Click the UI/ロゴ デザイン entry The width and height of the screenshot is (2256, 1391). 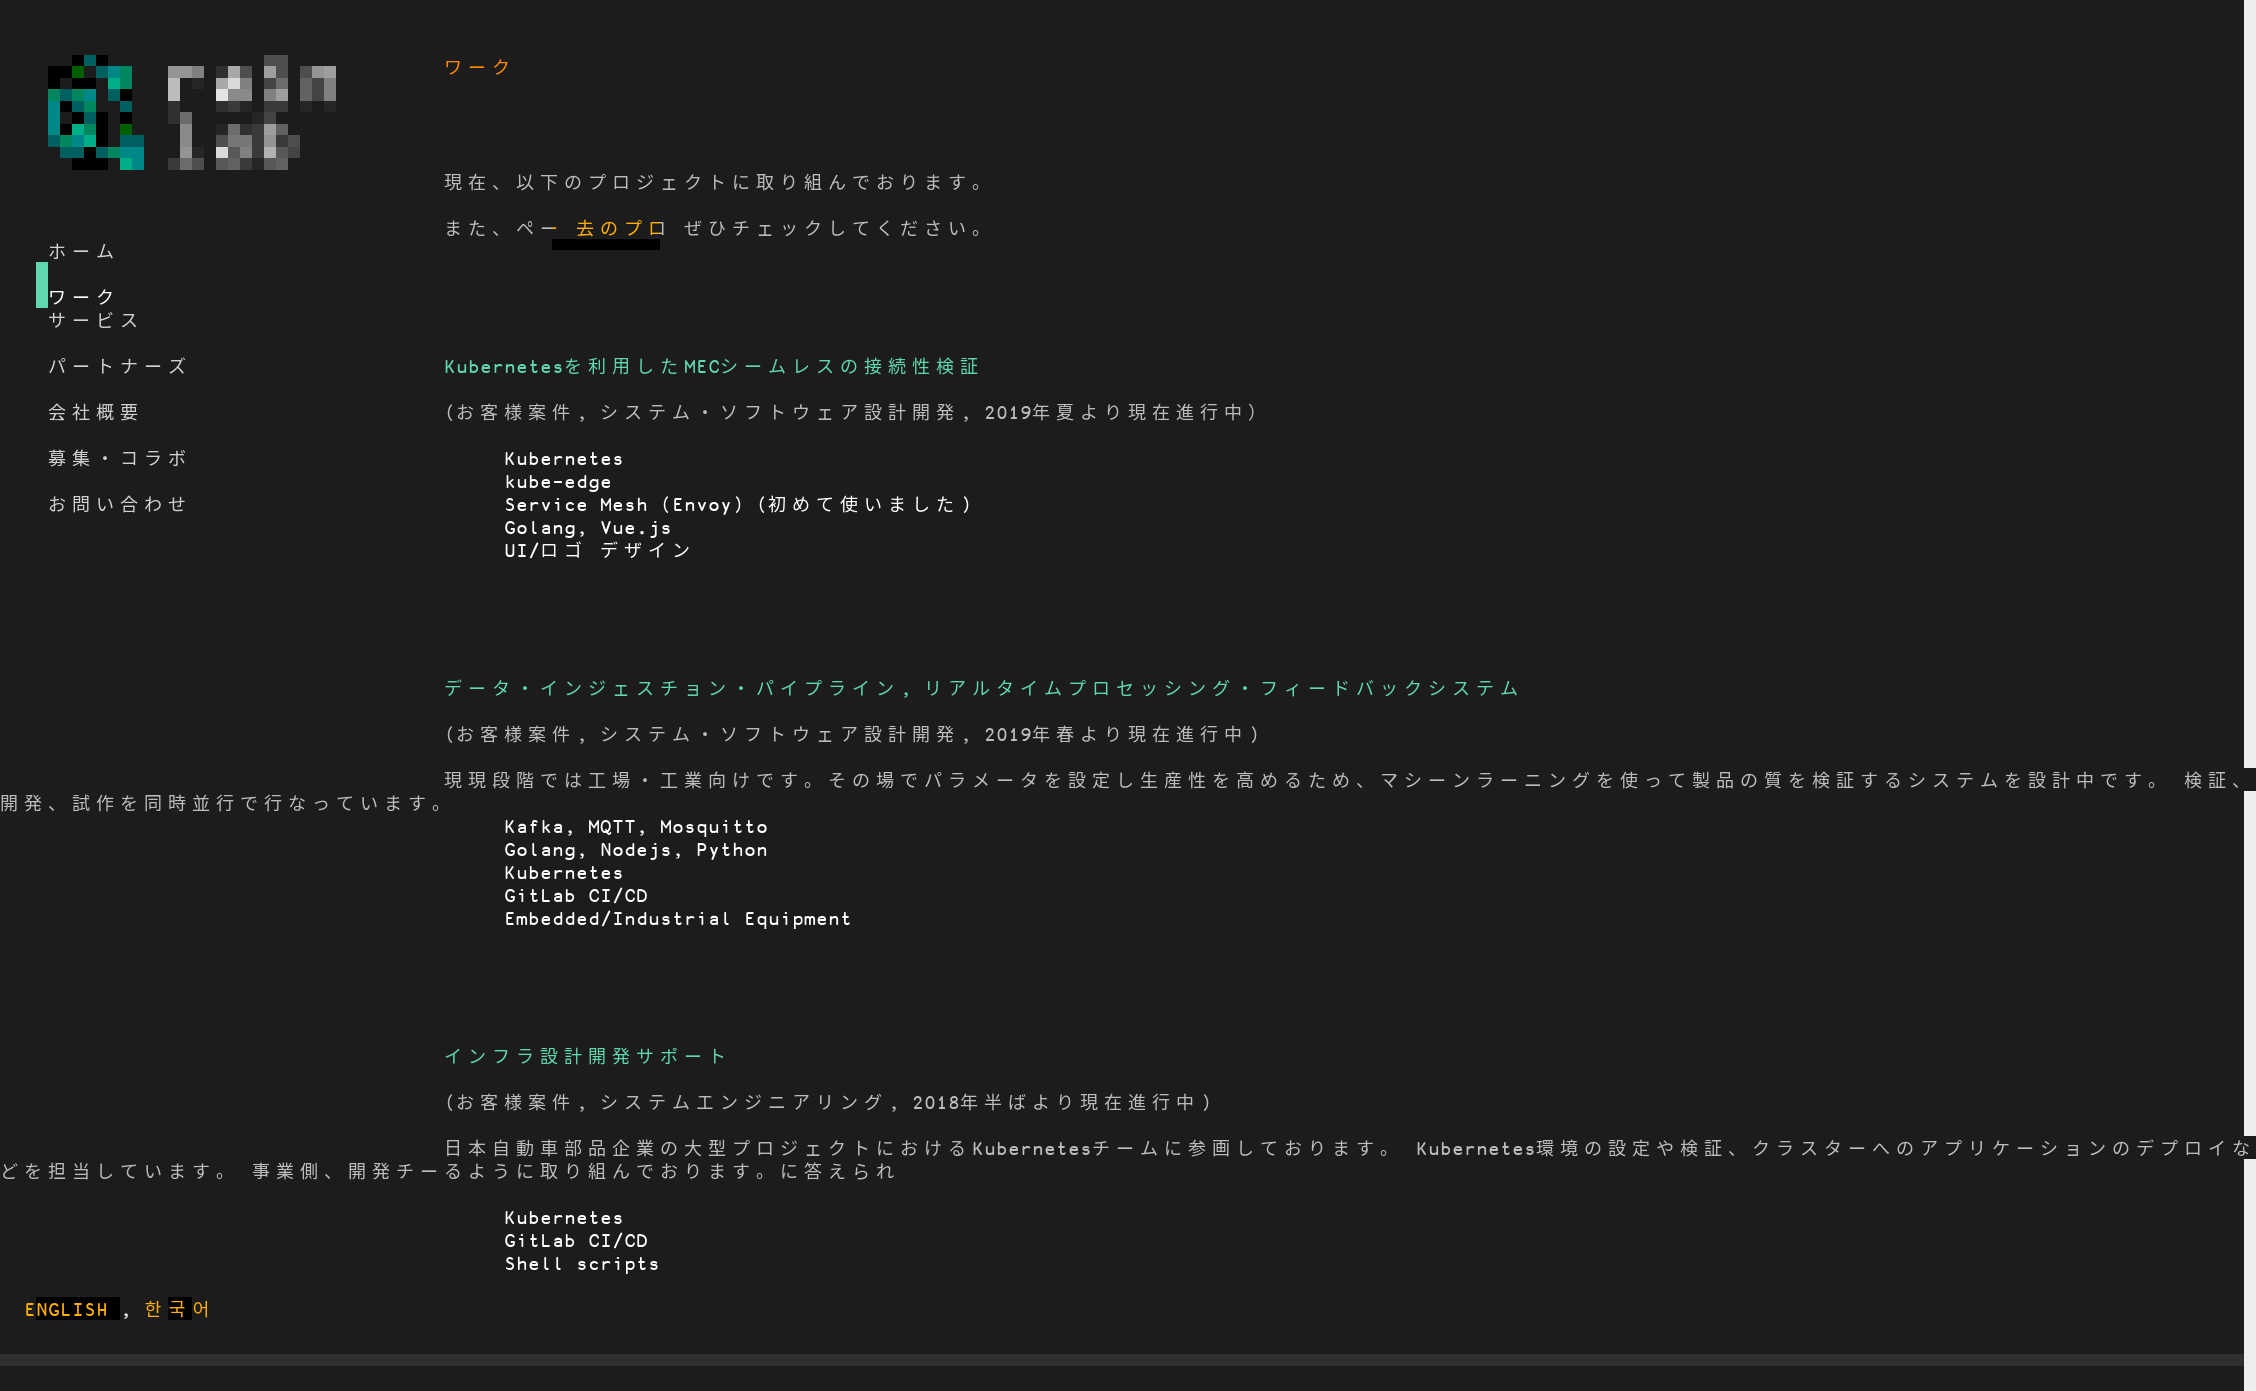pyautogui.click(x=598, y=550)
